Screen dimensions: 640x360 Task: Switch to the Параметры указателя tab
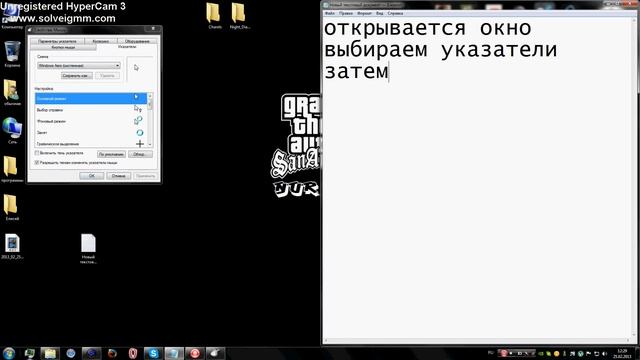click(x=57, y=41)
